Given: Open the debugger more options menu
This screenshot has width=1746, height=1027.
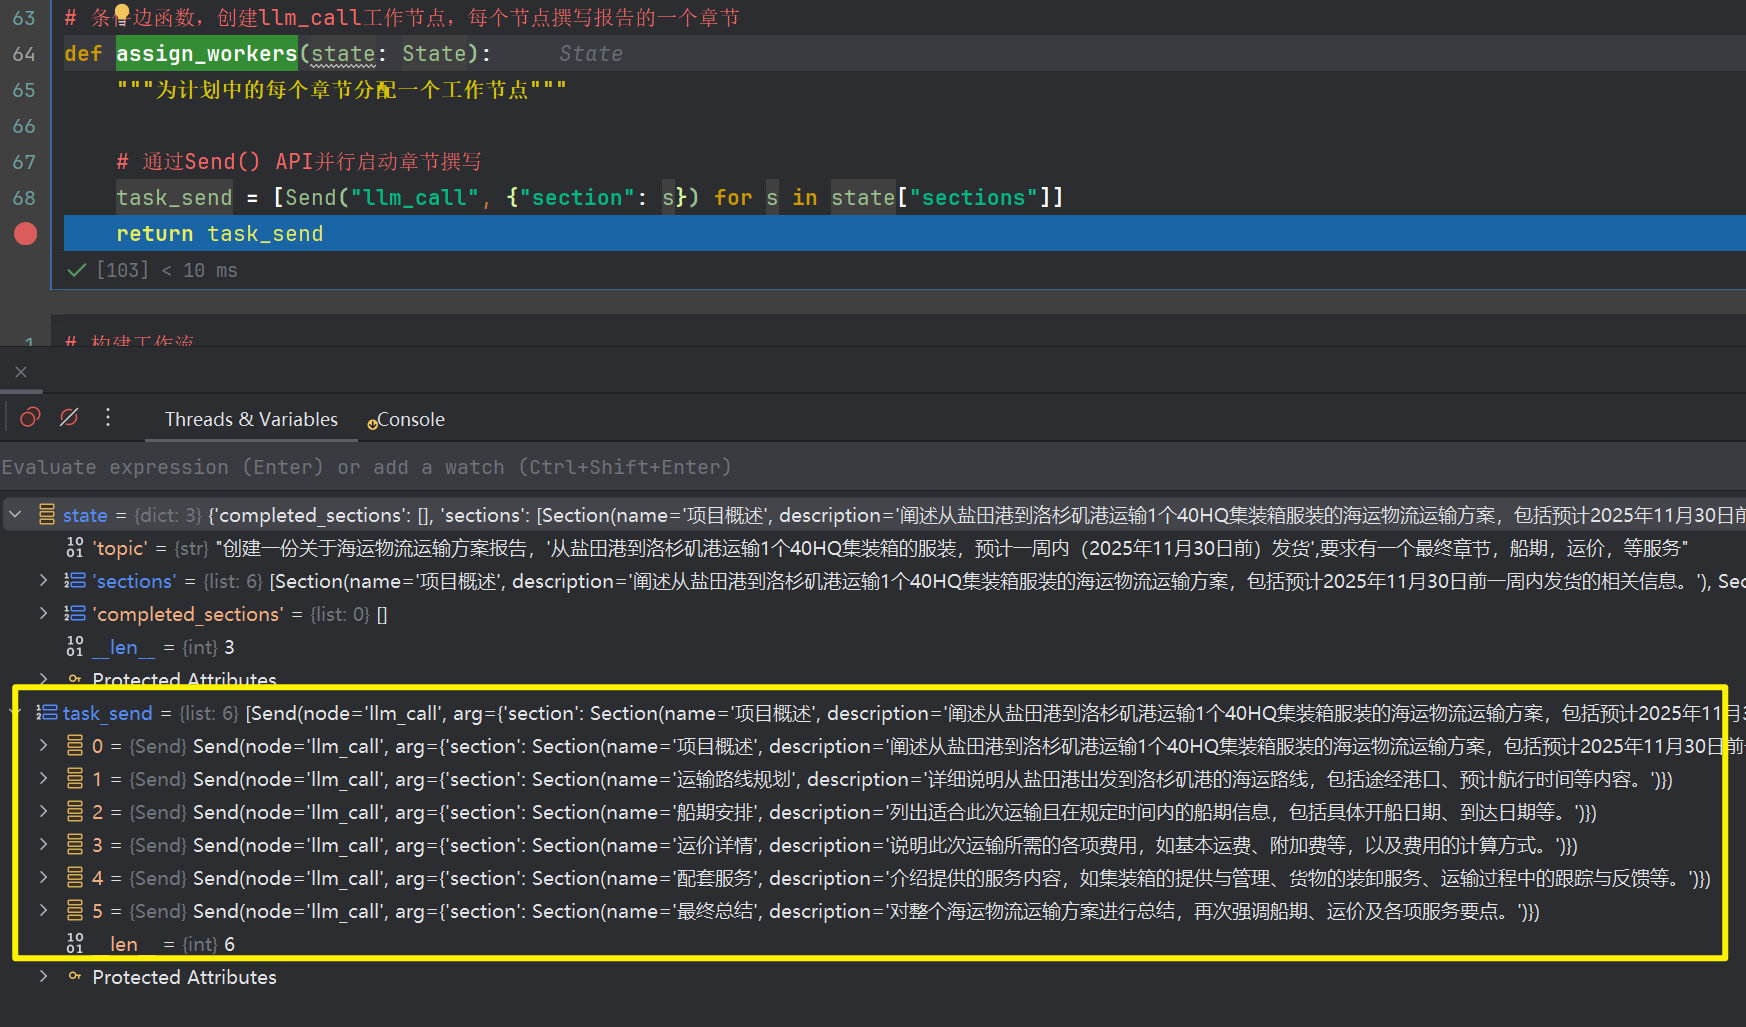Looking at the screenshot, I should tap(108, 418).
